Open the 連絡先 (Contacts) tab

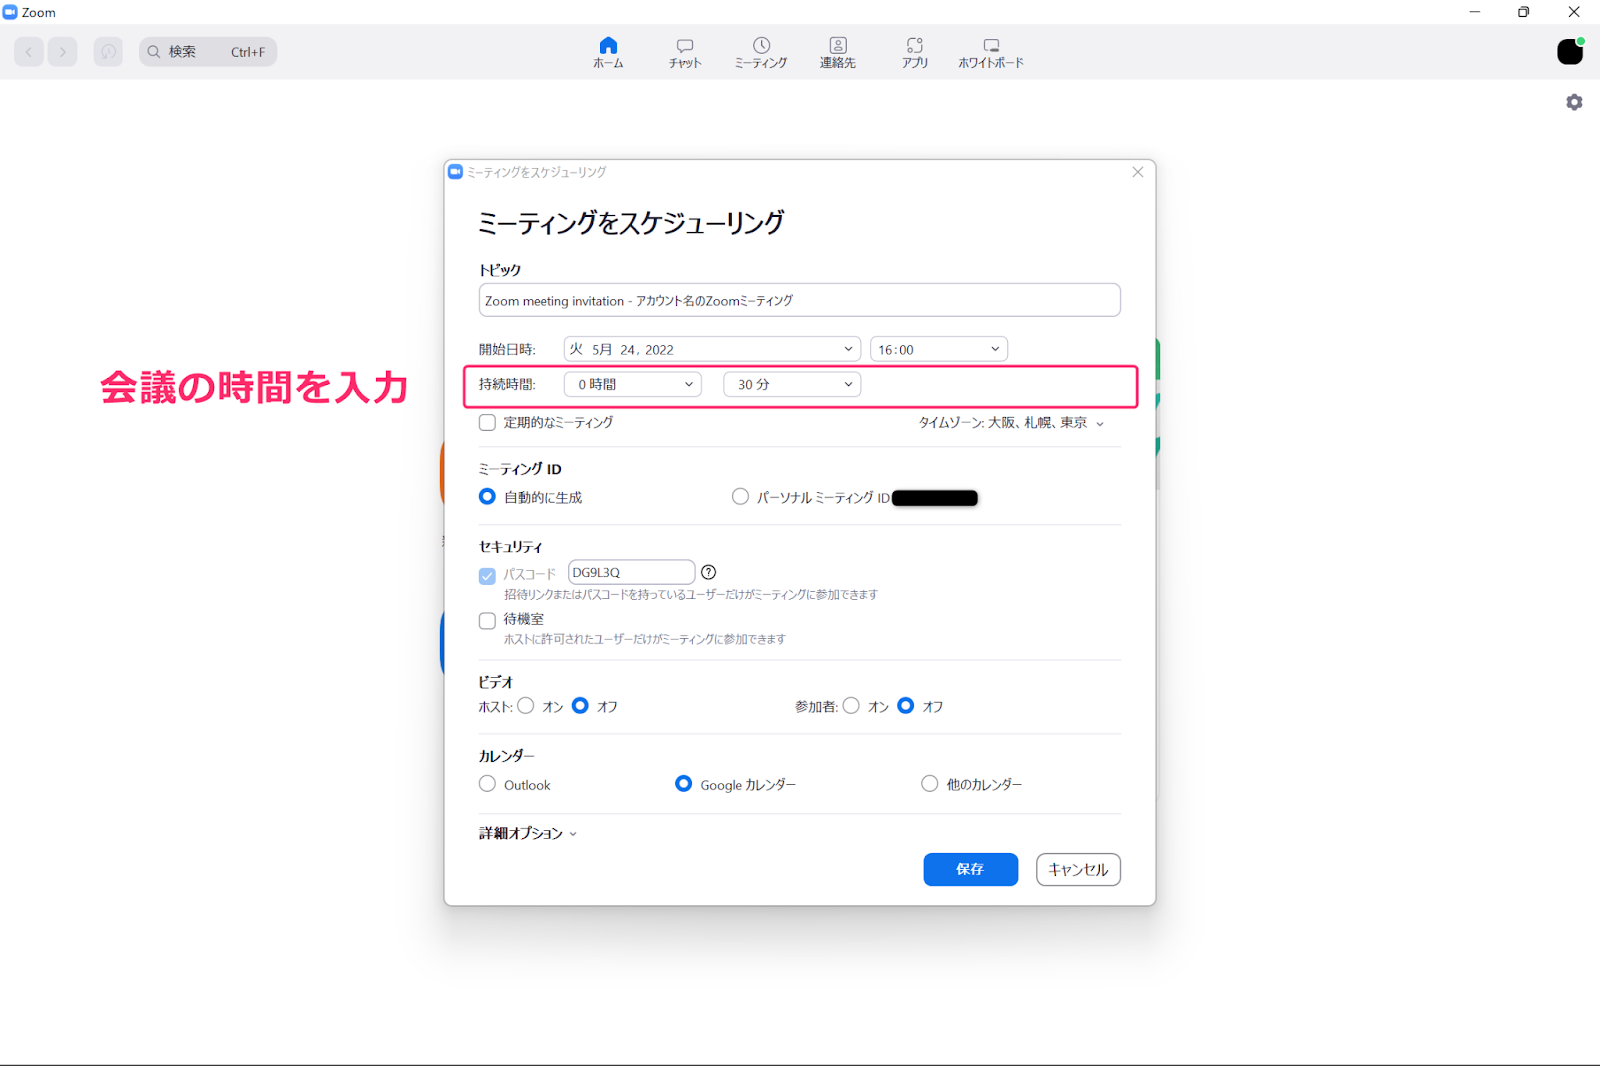pos(838,52)
